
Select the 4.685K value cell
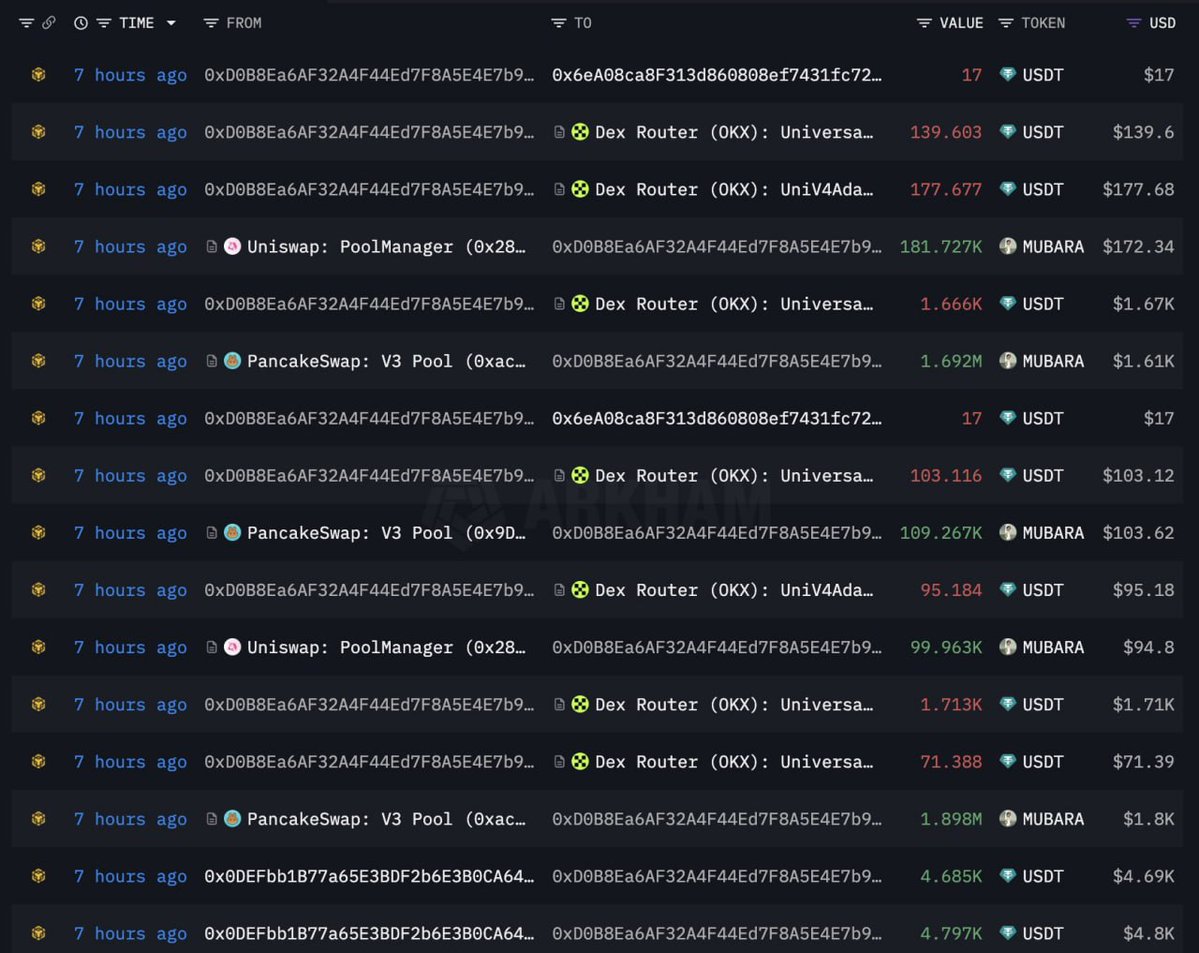tap(950, 877)
